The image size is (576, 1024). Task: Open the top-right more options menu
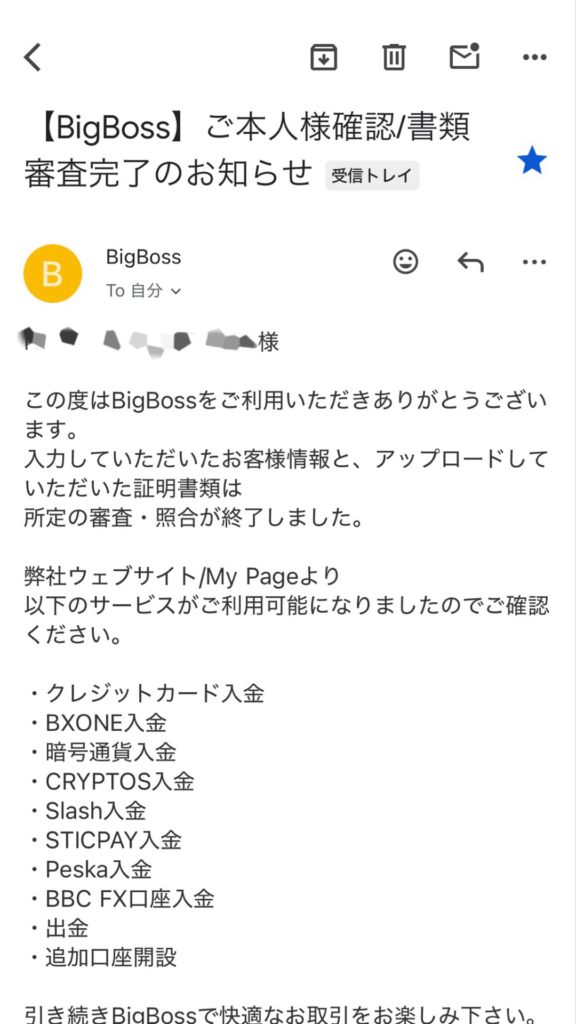(x=535, y=57)
